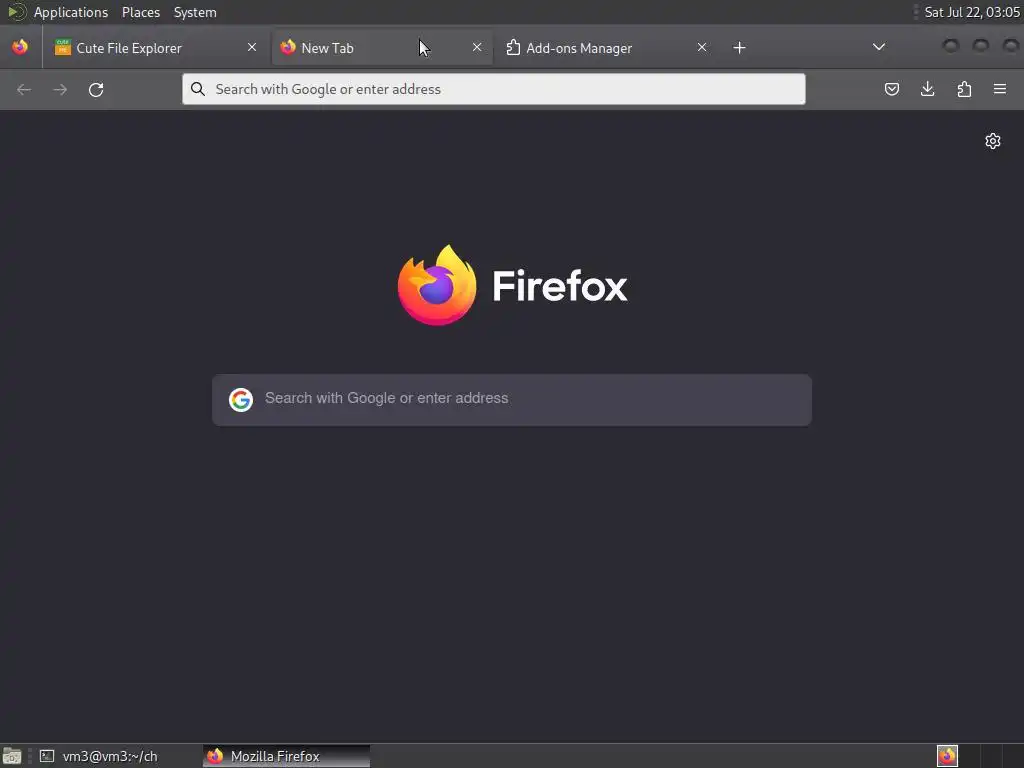Click the Firefox workspace thumbnail in bottom panel
1024x768 pixels.
[x=947, y=756]
